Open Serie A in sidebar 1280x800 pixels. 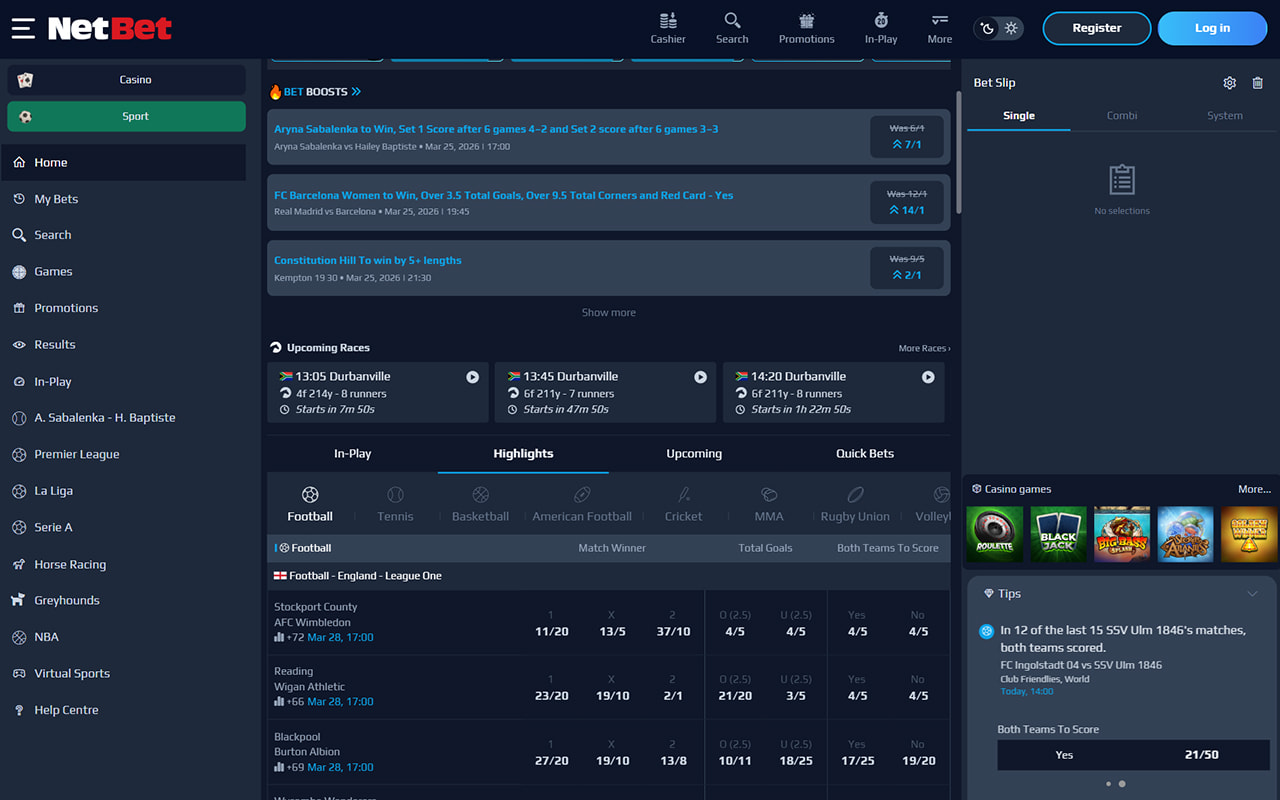coord(123,527)
